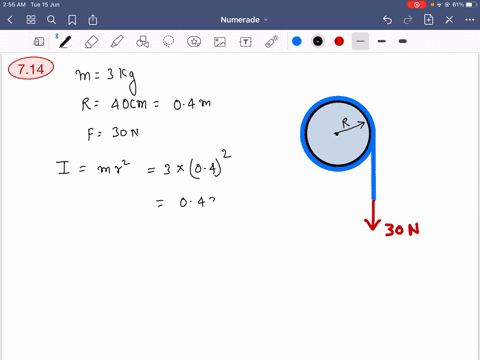Choose the red pen color

coord(339,41)
